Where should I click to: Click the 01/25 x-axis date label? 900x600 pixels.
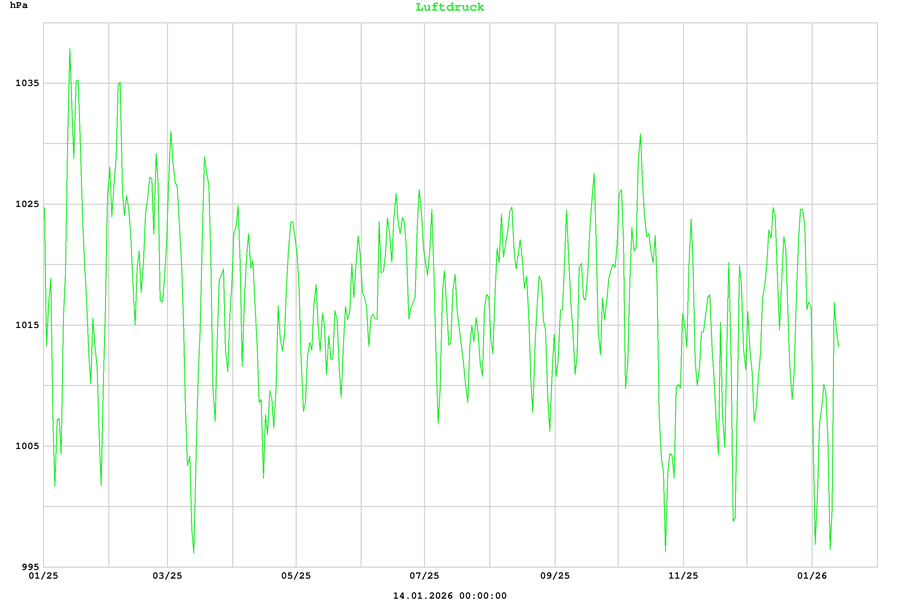tap(43, 576)
